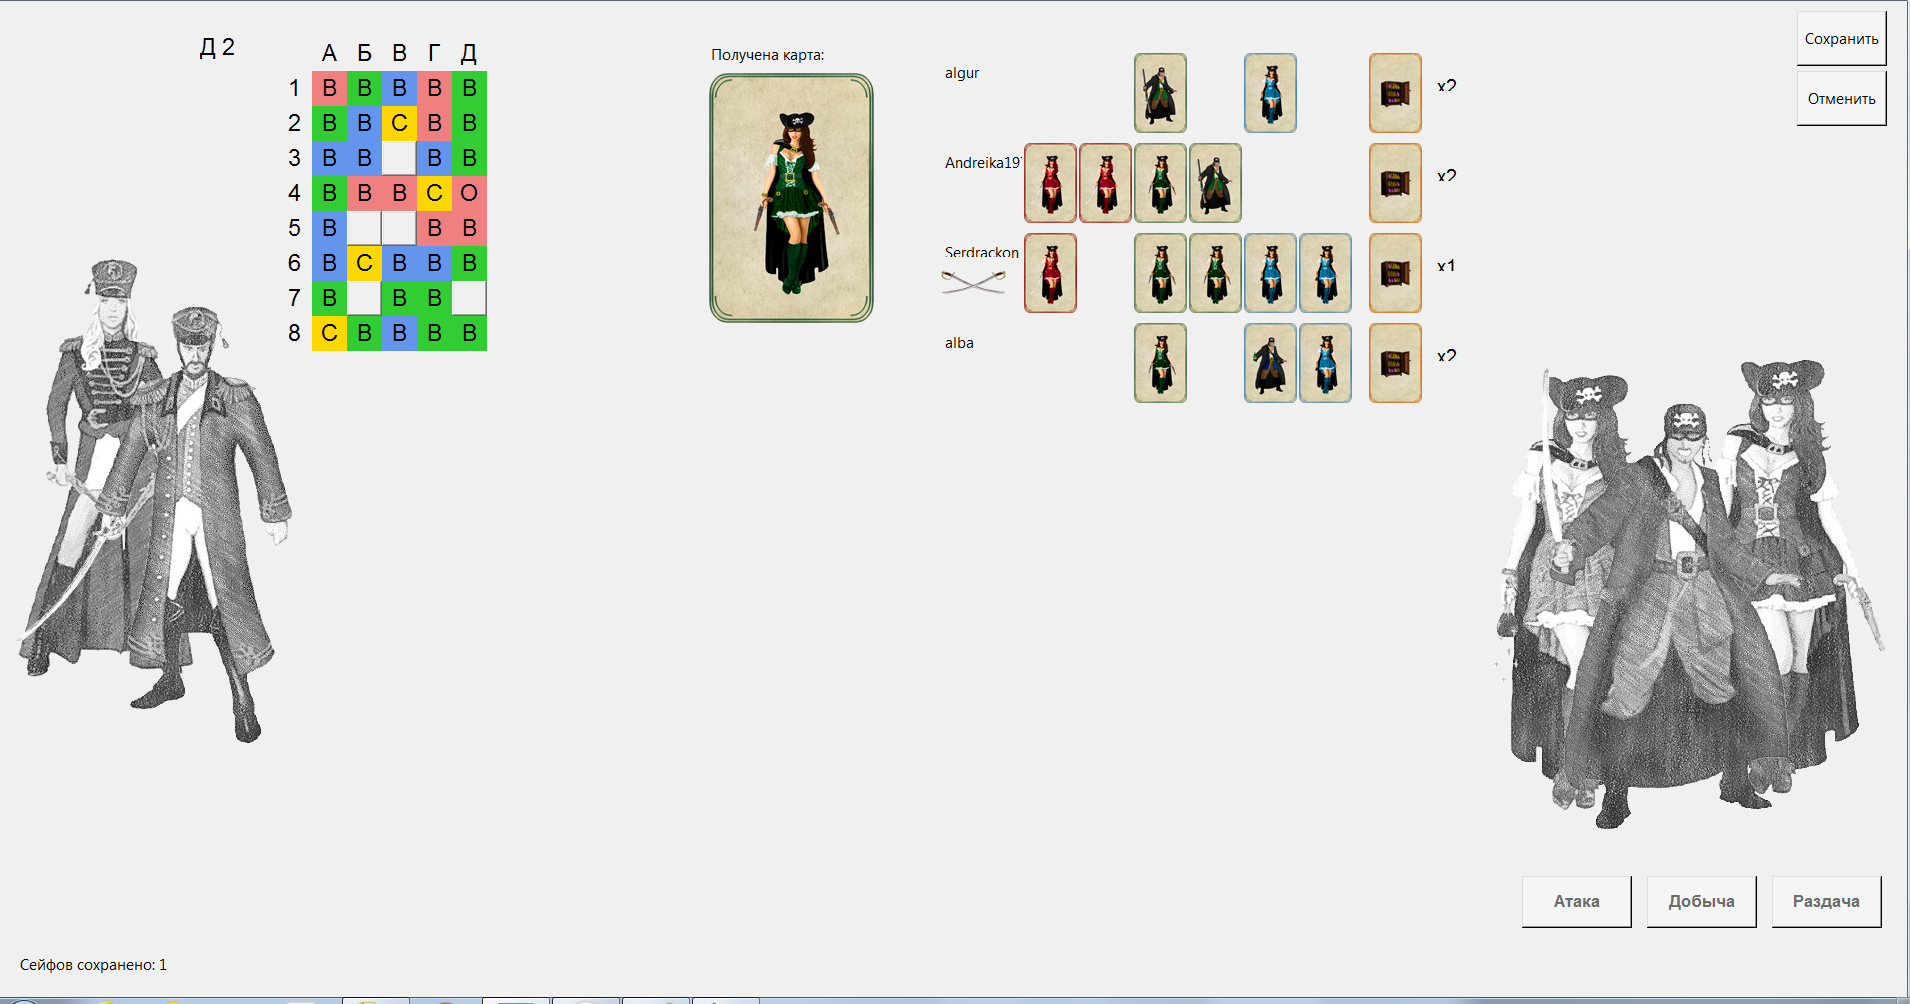Click the safe card in alba's row
This screenshot has width=1910, height=1004.
1395,363
